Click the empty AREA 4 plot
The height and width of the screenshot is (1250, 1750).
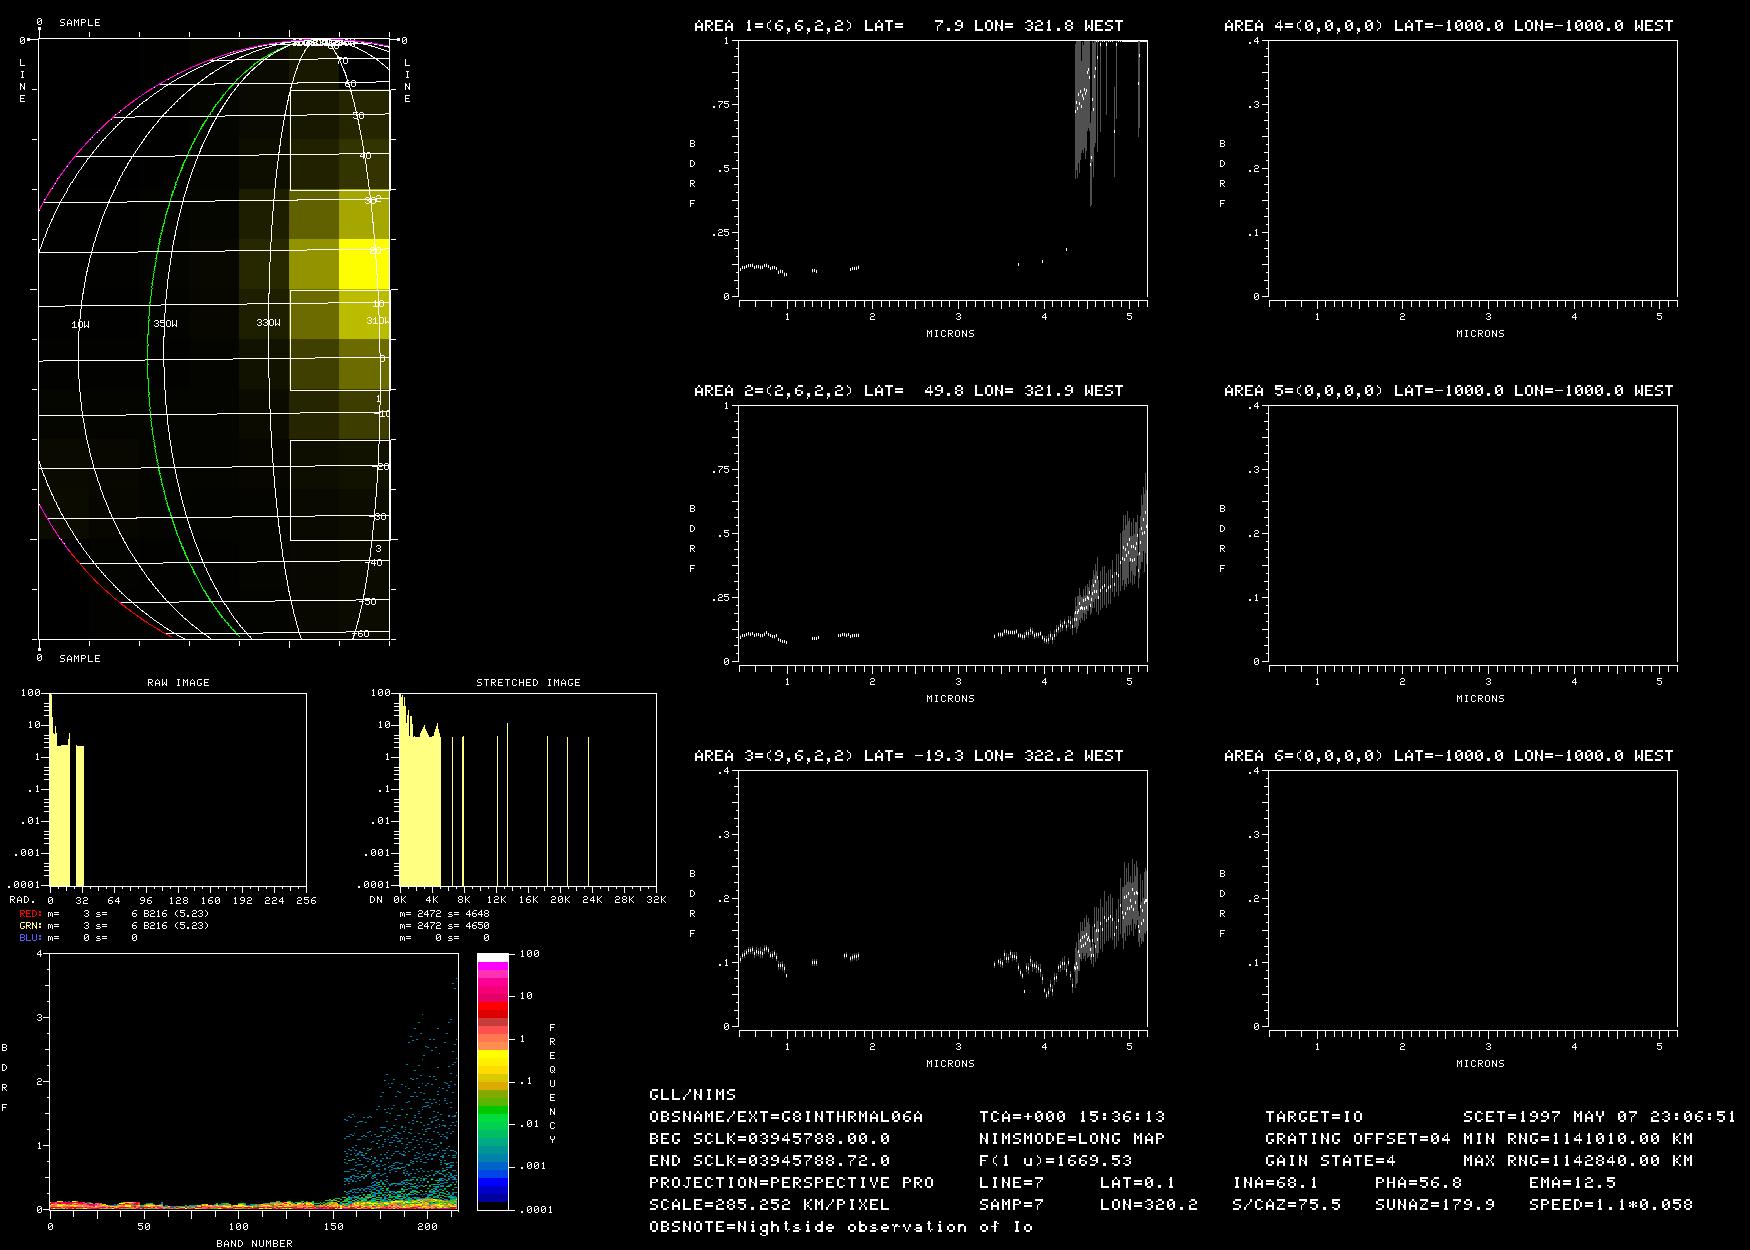tap(1472, 168)
